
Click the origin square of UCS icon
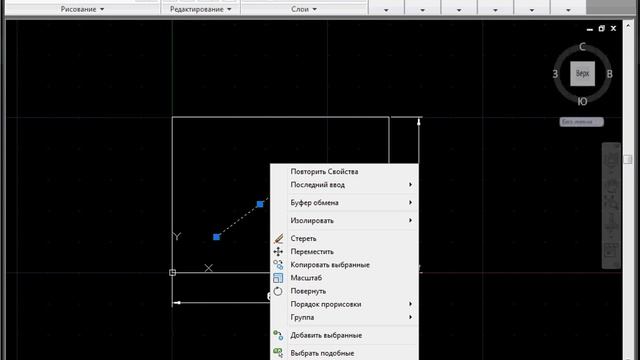click(x=172, y=272)
